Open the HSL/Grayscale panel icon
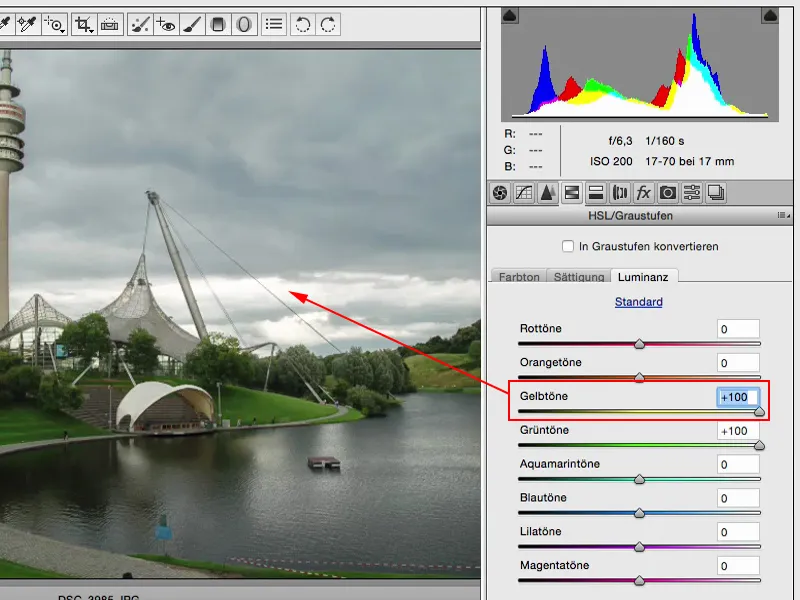The width and height of the screenshot is (800, 600). click(x=571, y=193)
